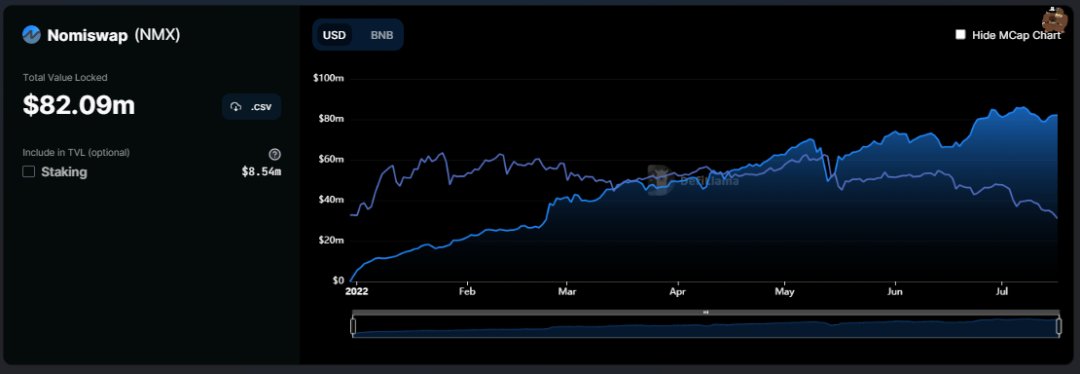Click the Jun label on the time axis
Screen dimensions: 1080x374
tap(895, 292)
